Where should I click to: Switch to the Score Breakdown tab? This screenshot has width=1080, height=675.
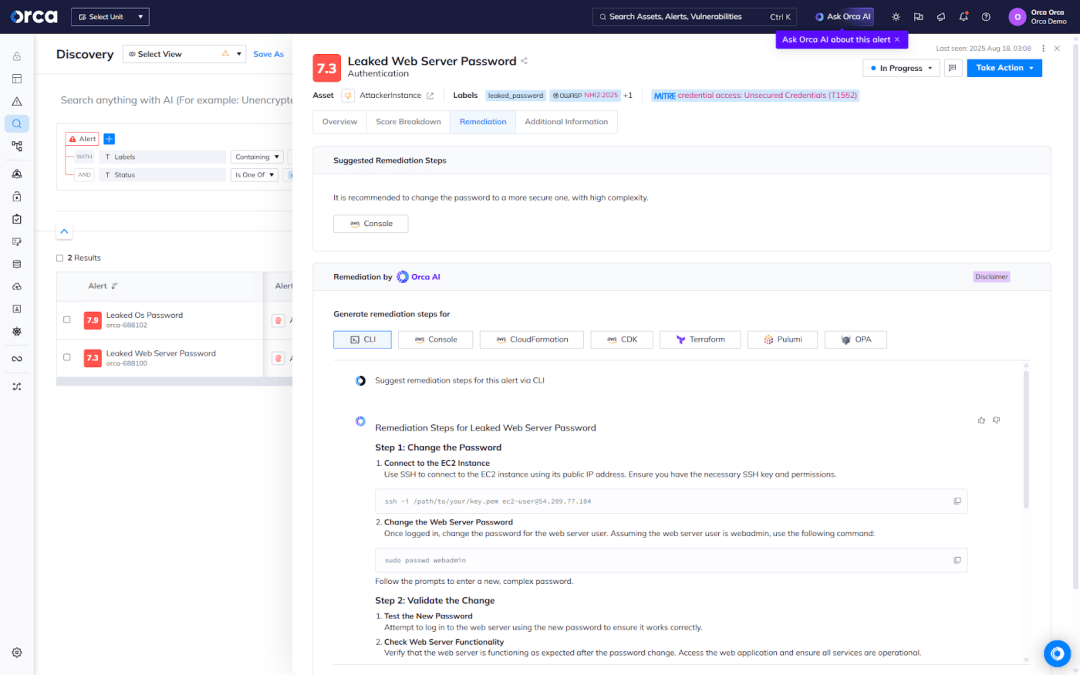(408, 122)
